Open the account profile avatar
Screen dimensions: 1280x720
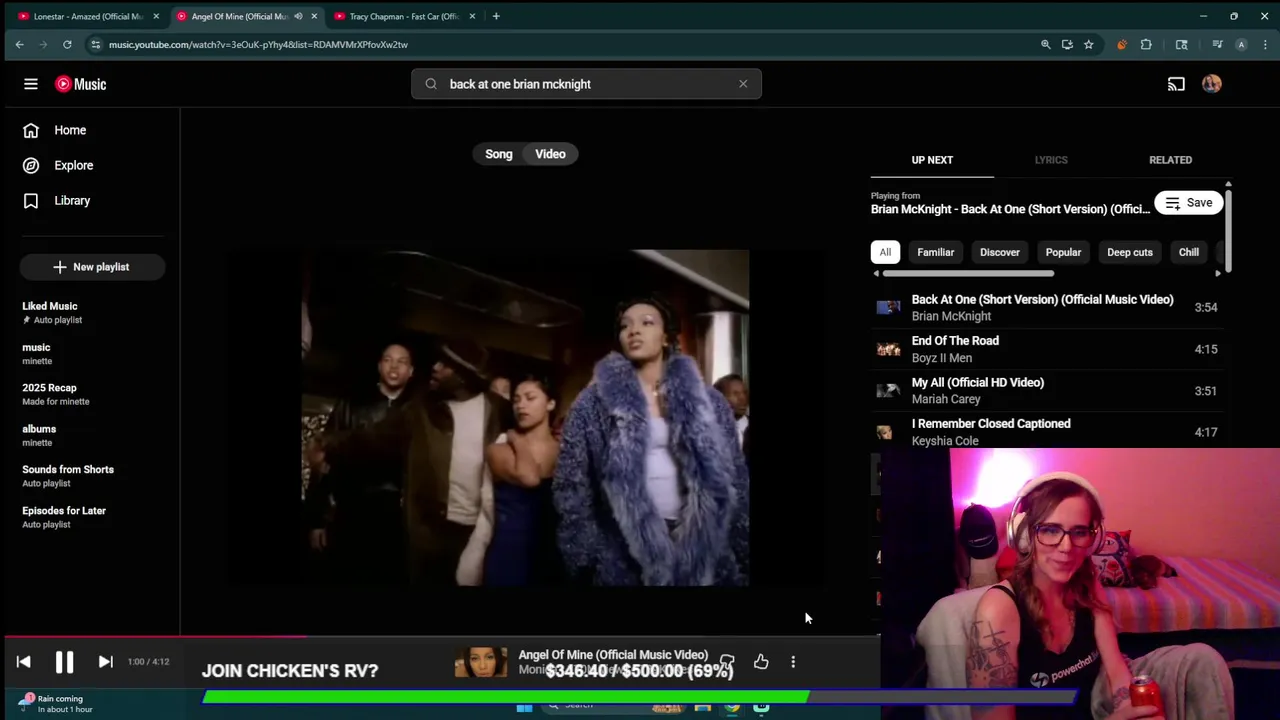pyautogui.click(x=1212, y=84)
